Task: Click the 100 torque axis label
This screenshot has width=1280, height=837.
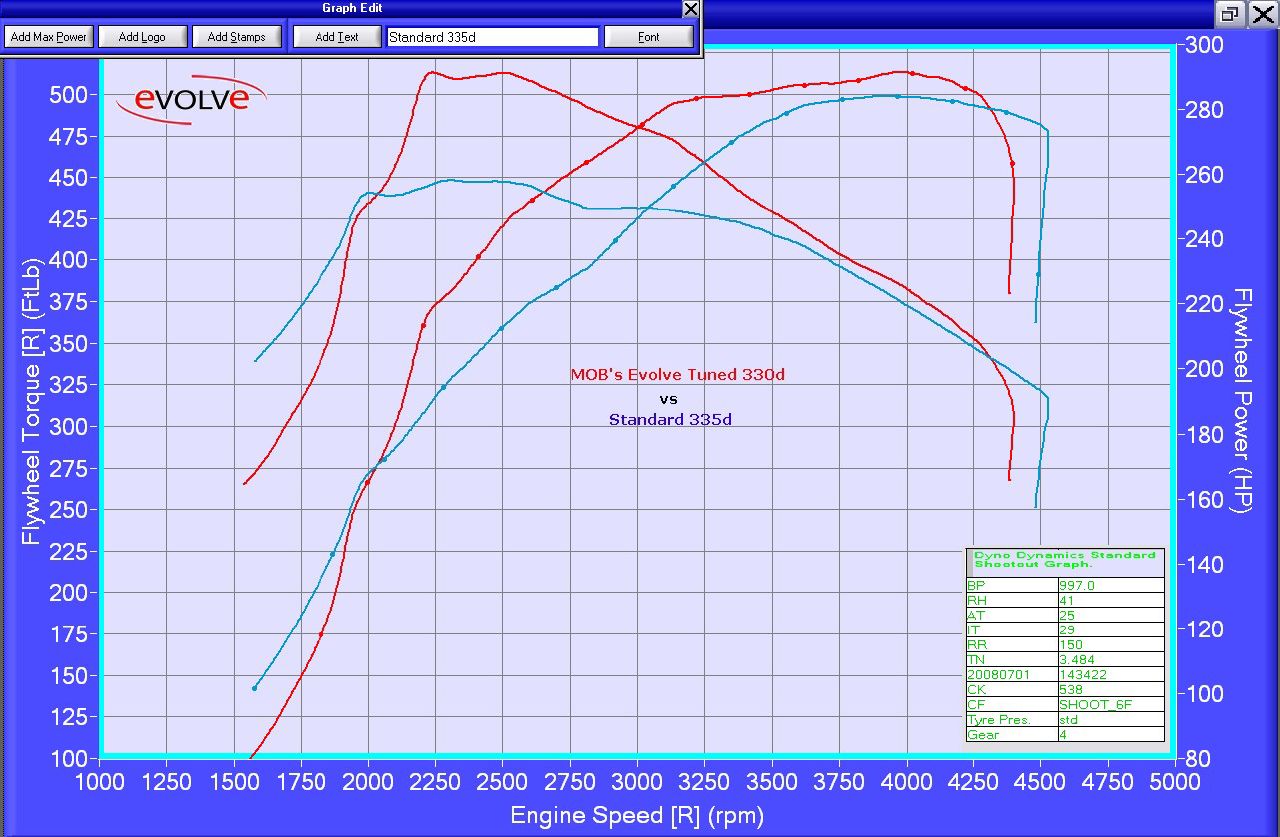Action: 72,758
